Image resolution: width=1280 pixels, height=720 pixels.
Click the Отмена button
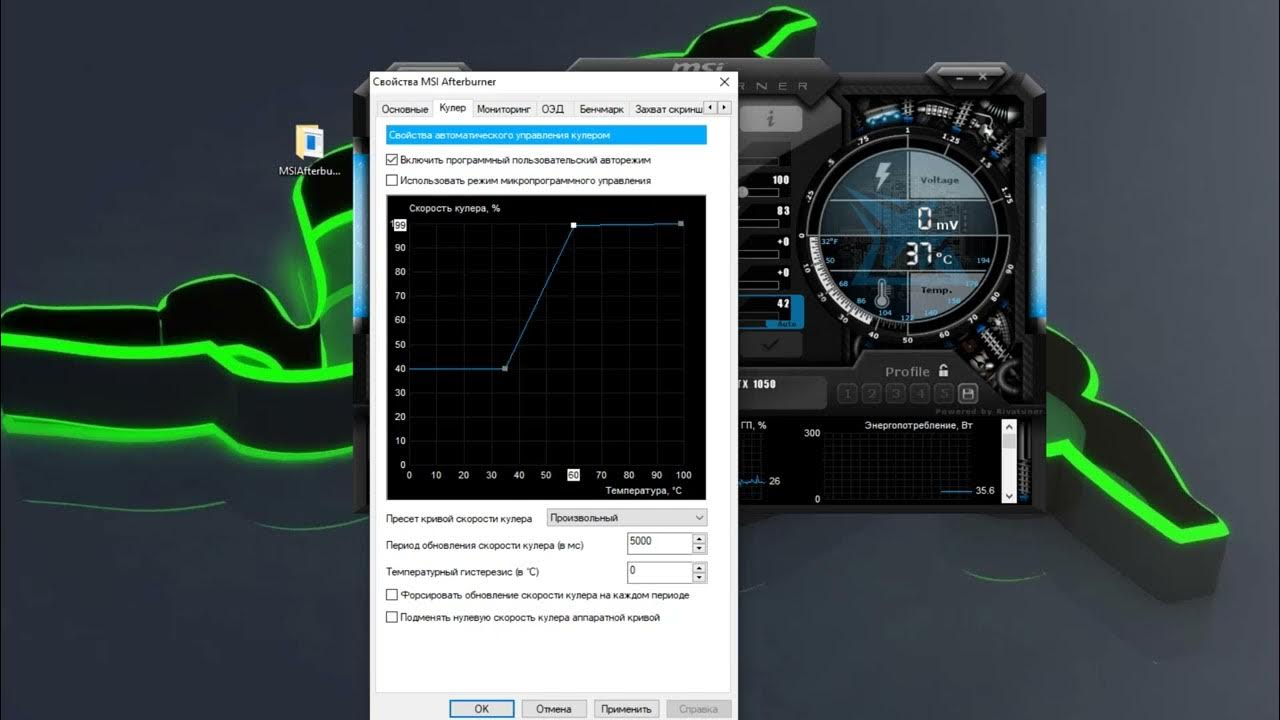click(x=553, y=708)
